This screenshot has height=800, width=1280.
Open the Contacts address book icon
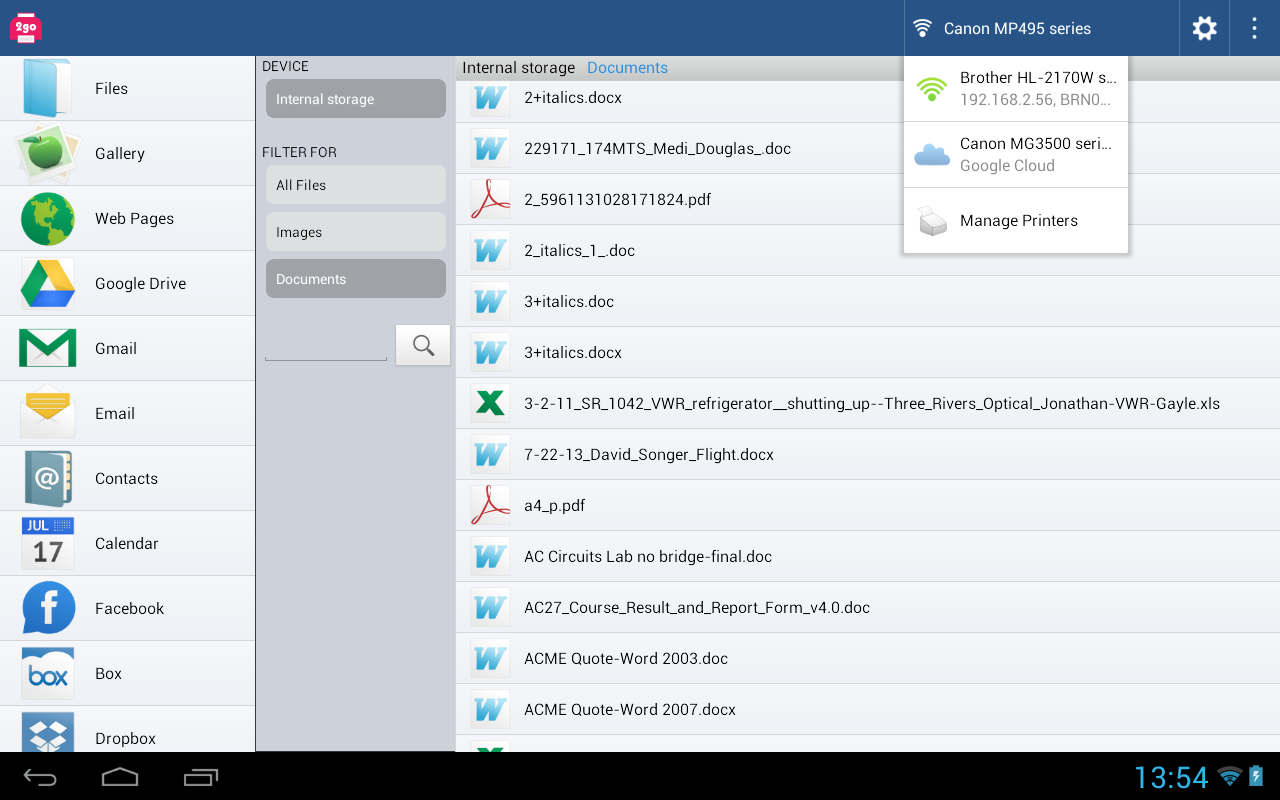click(x=47, y=478)
